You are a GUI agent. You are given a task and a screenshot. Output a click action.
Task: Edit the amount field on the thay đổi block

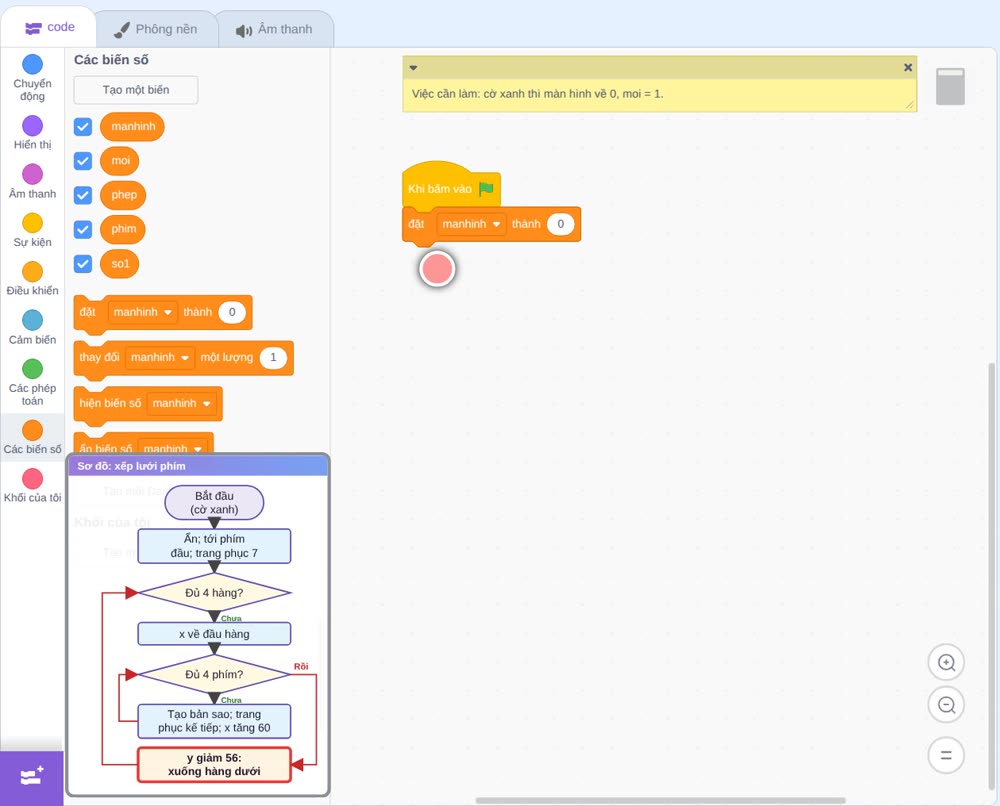pyautogui.click(x=273, y=358)
